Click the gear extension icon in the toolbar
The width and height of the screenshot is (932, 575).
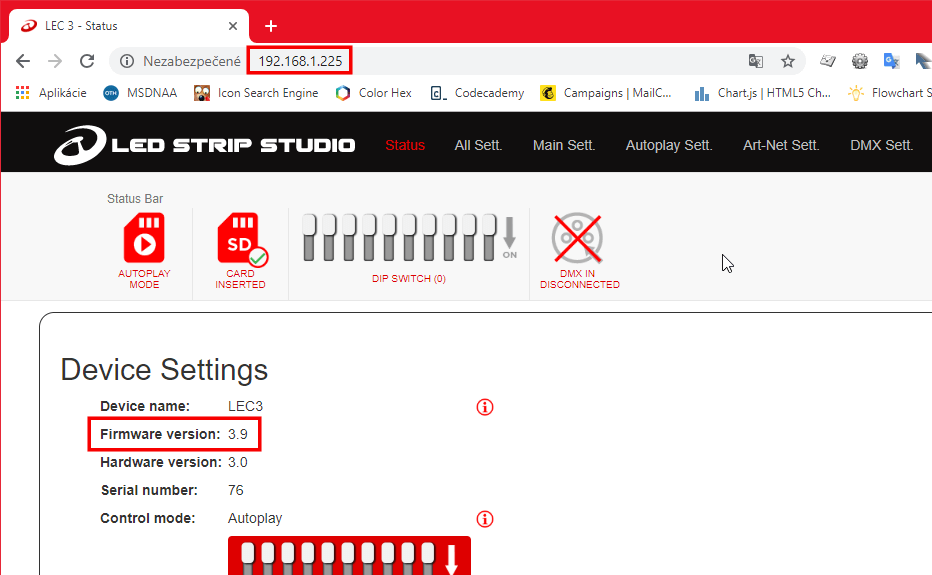859,61
